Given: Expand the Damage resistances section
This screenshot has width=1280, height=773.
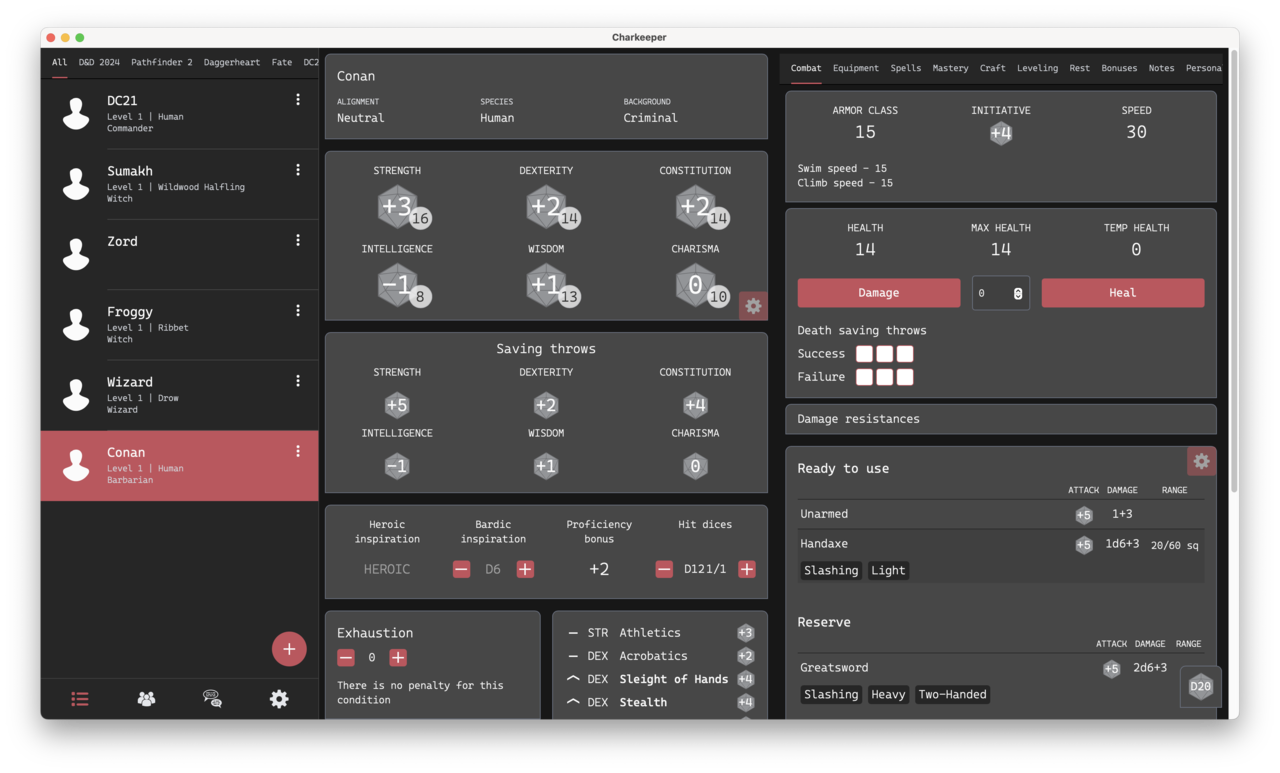Looking at the screenshot, I should click(x=1000, y=419).
